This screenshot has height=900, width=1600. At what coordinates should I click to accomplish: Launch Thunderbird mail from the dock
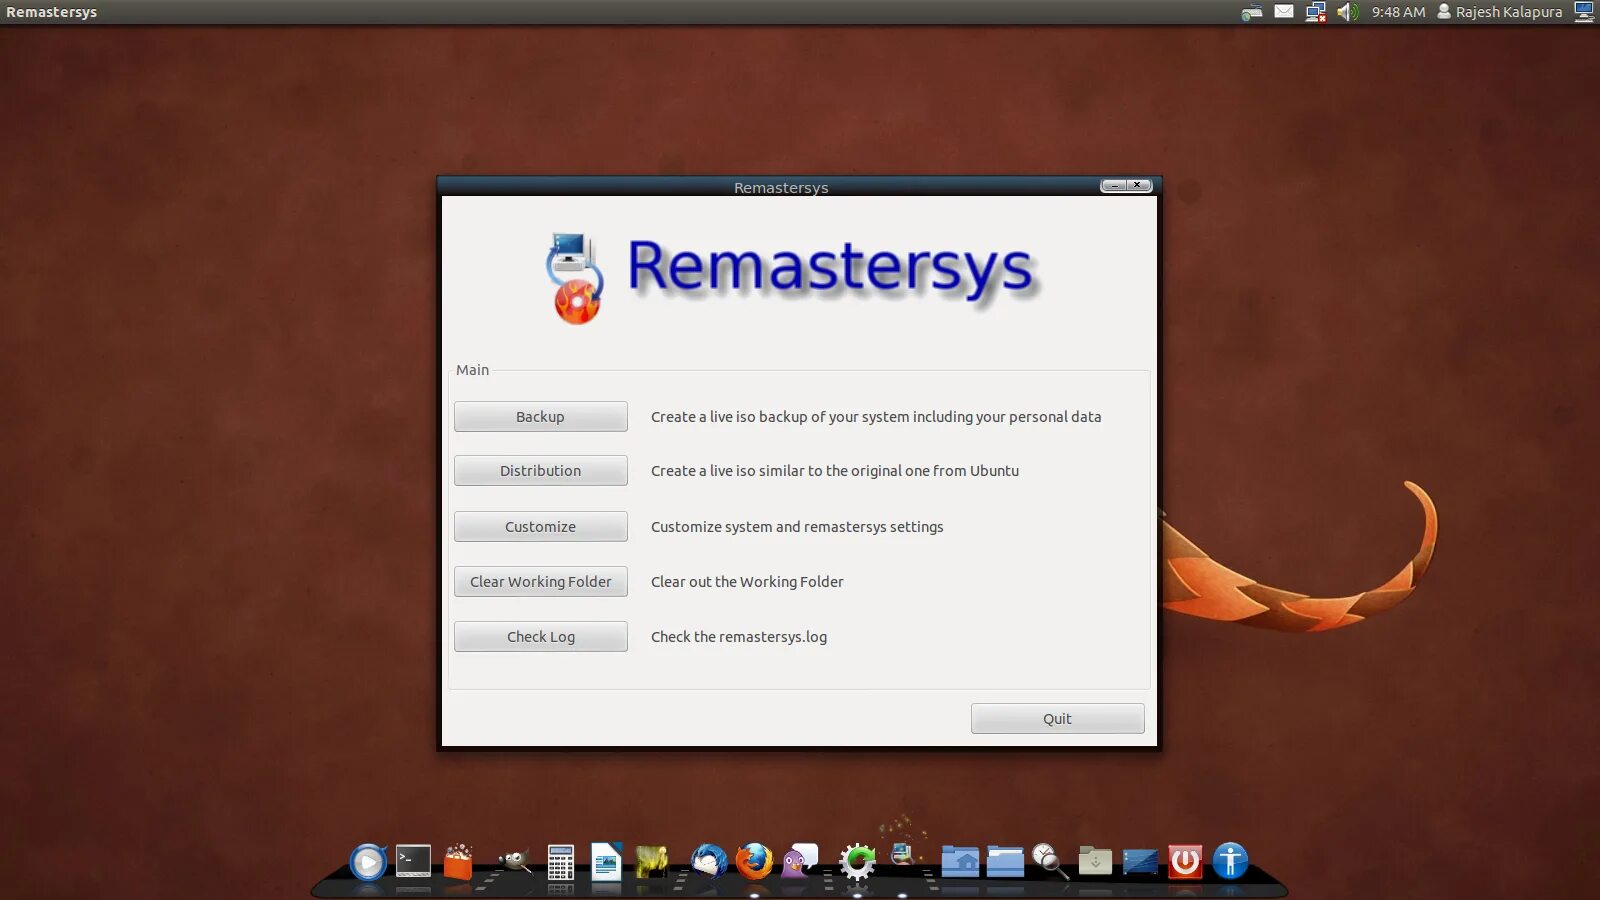click(x=709, y=861)
